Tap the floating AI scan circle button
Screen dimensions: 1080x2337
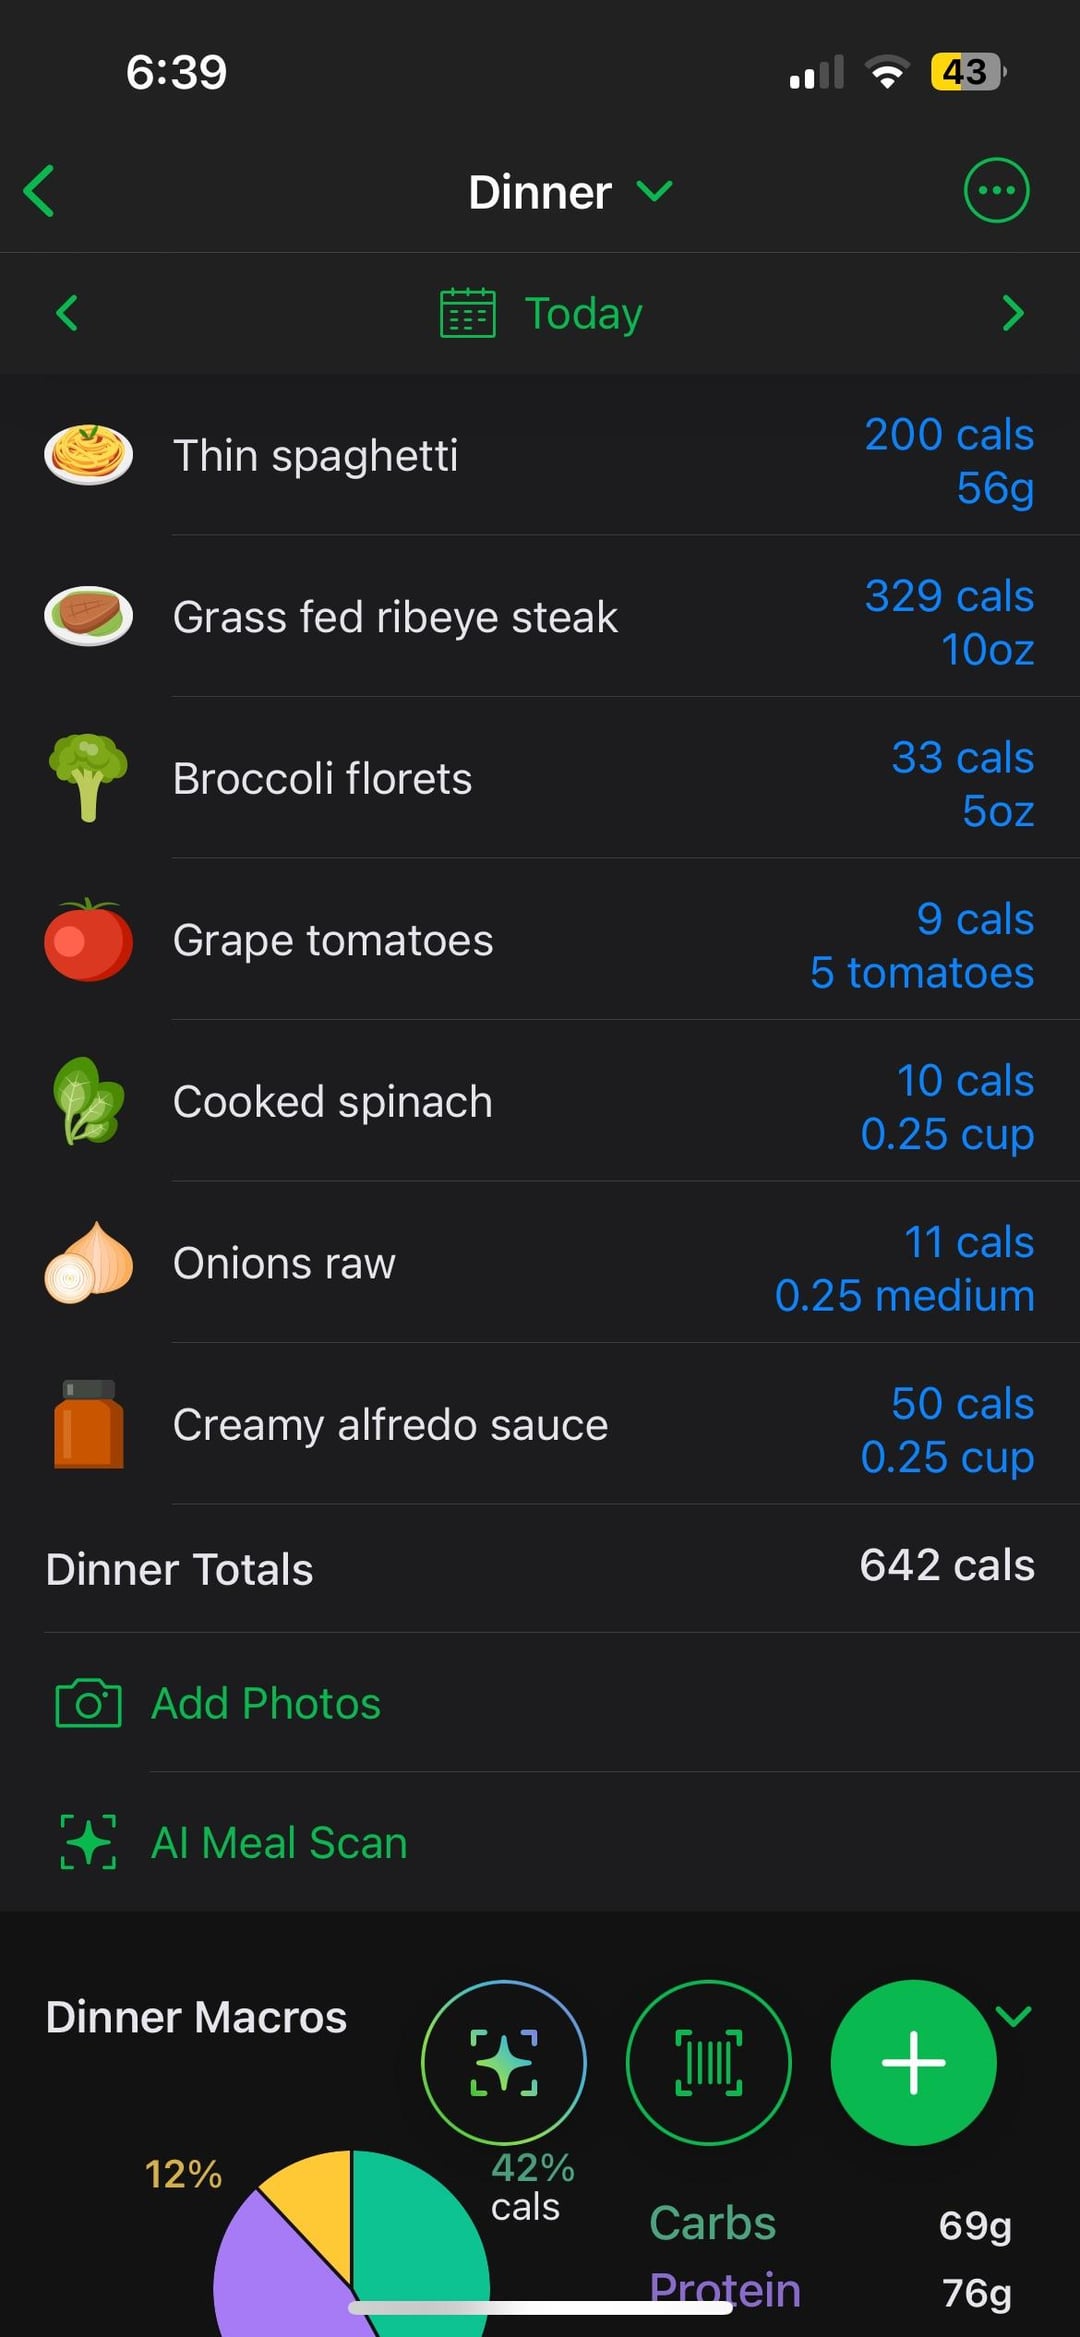point(504,2062)
